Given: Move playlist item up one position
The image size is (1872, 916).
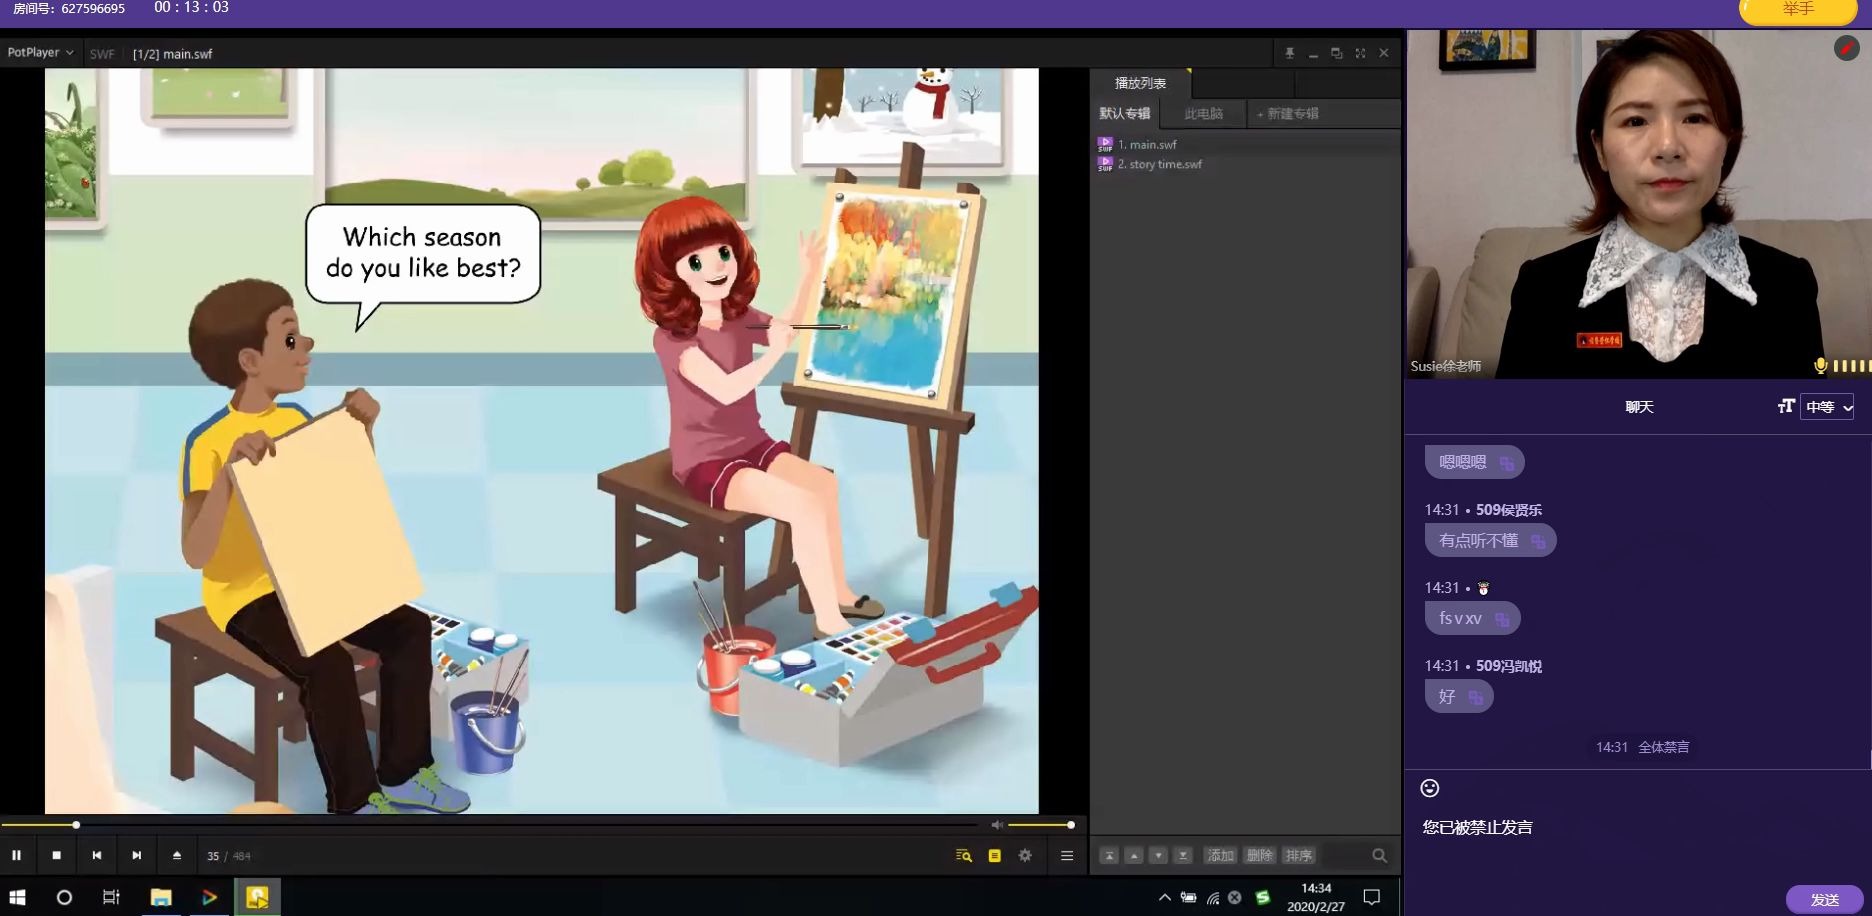Looking at the screenshot, I should coord(1133,855).
